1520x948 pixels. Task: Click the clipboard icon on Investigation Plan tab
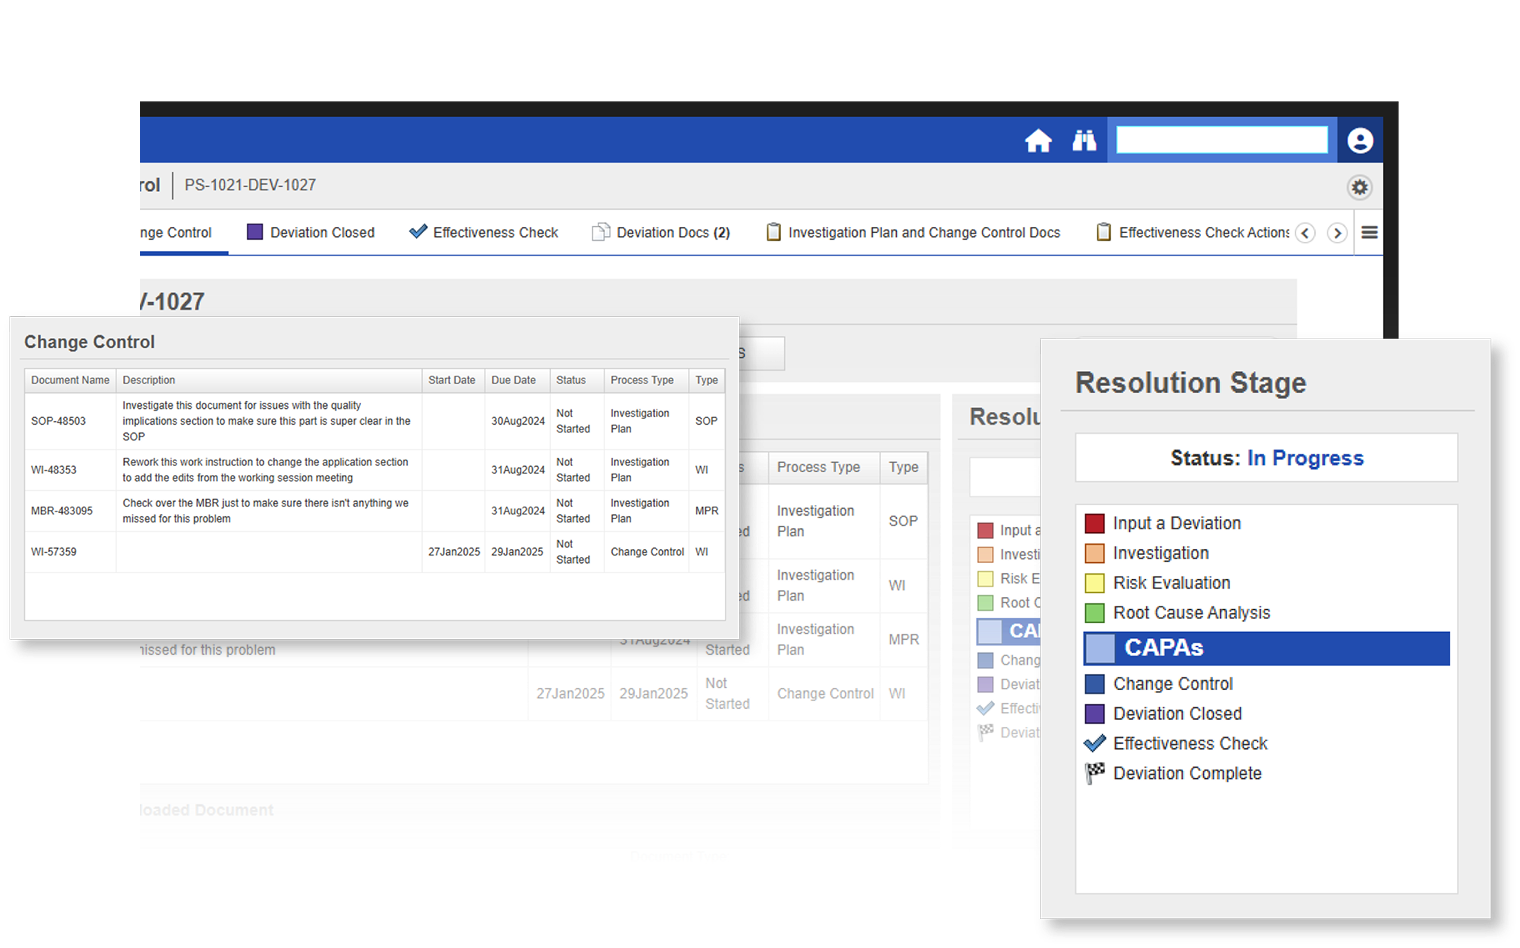[x=774, y=231]
